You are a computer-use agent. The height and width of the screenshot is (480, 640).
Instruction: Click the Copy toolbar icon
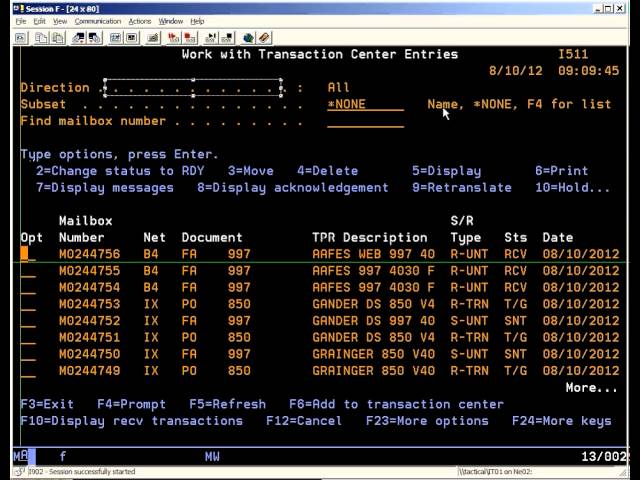click(x=41, y=38)
